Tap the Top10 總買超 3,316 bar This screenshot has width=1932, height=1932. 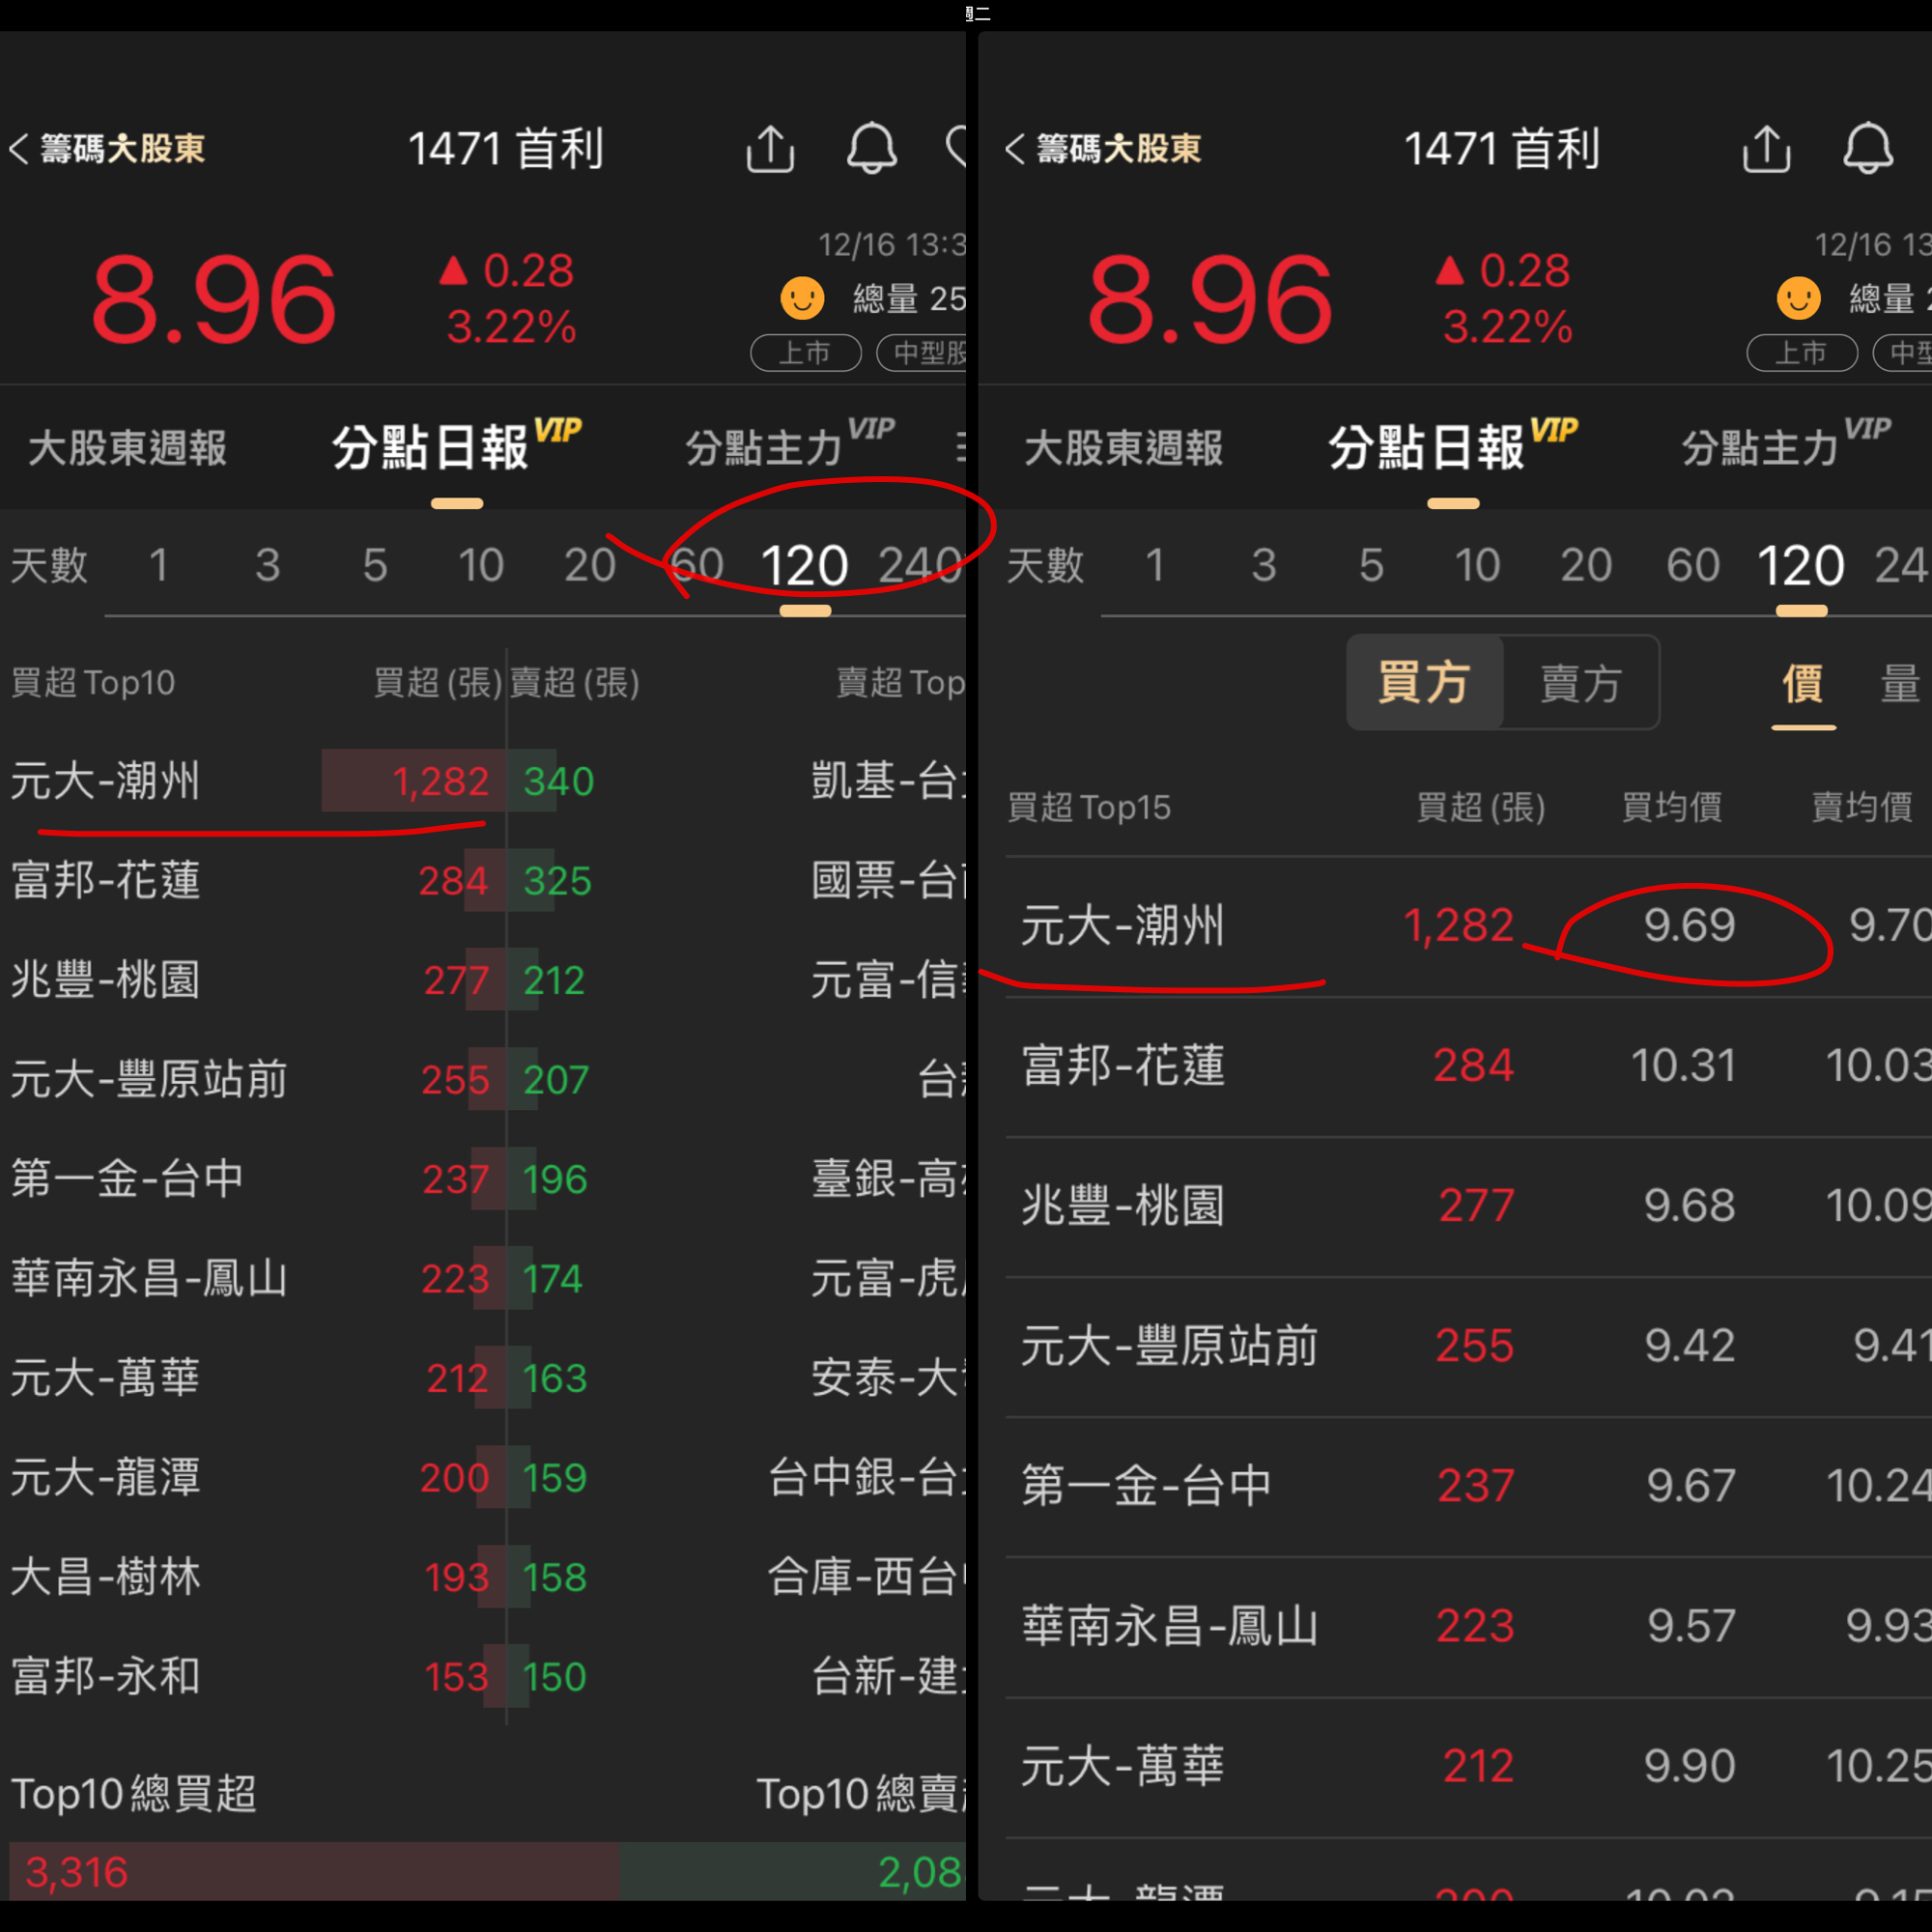pos(314,1871)
